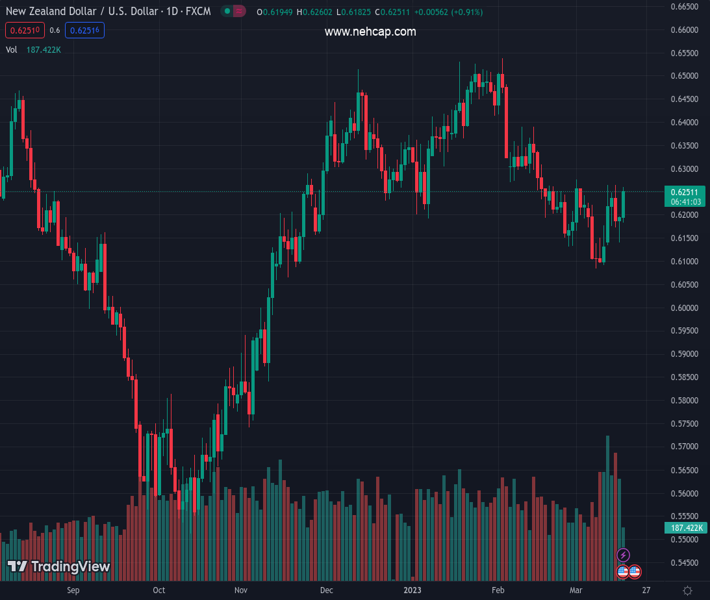Click the 0.6 spread value
Screen dimensions: 710x600
click(x=54, y=31)
